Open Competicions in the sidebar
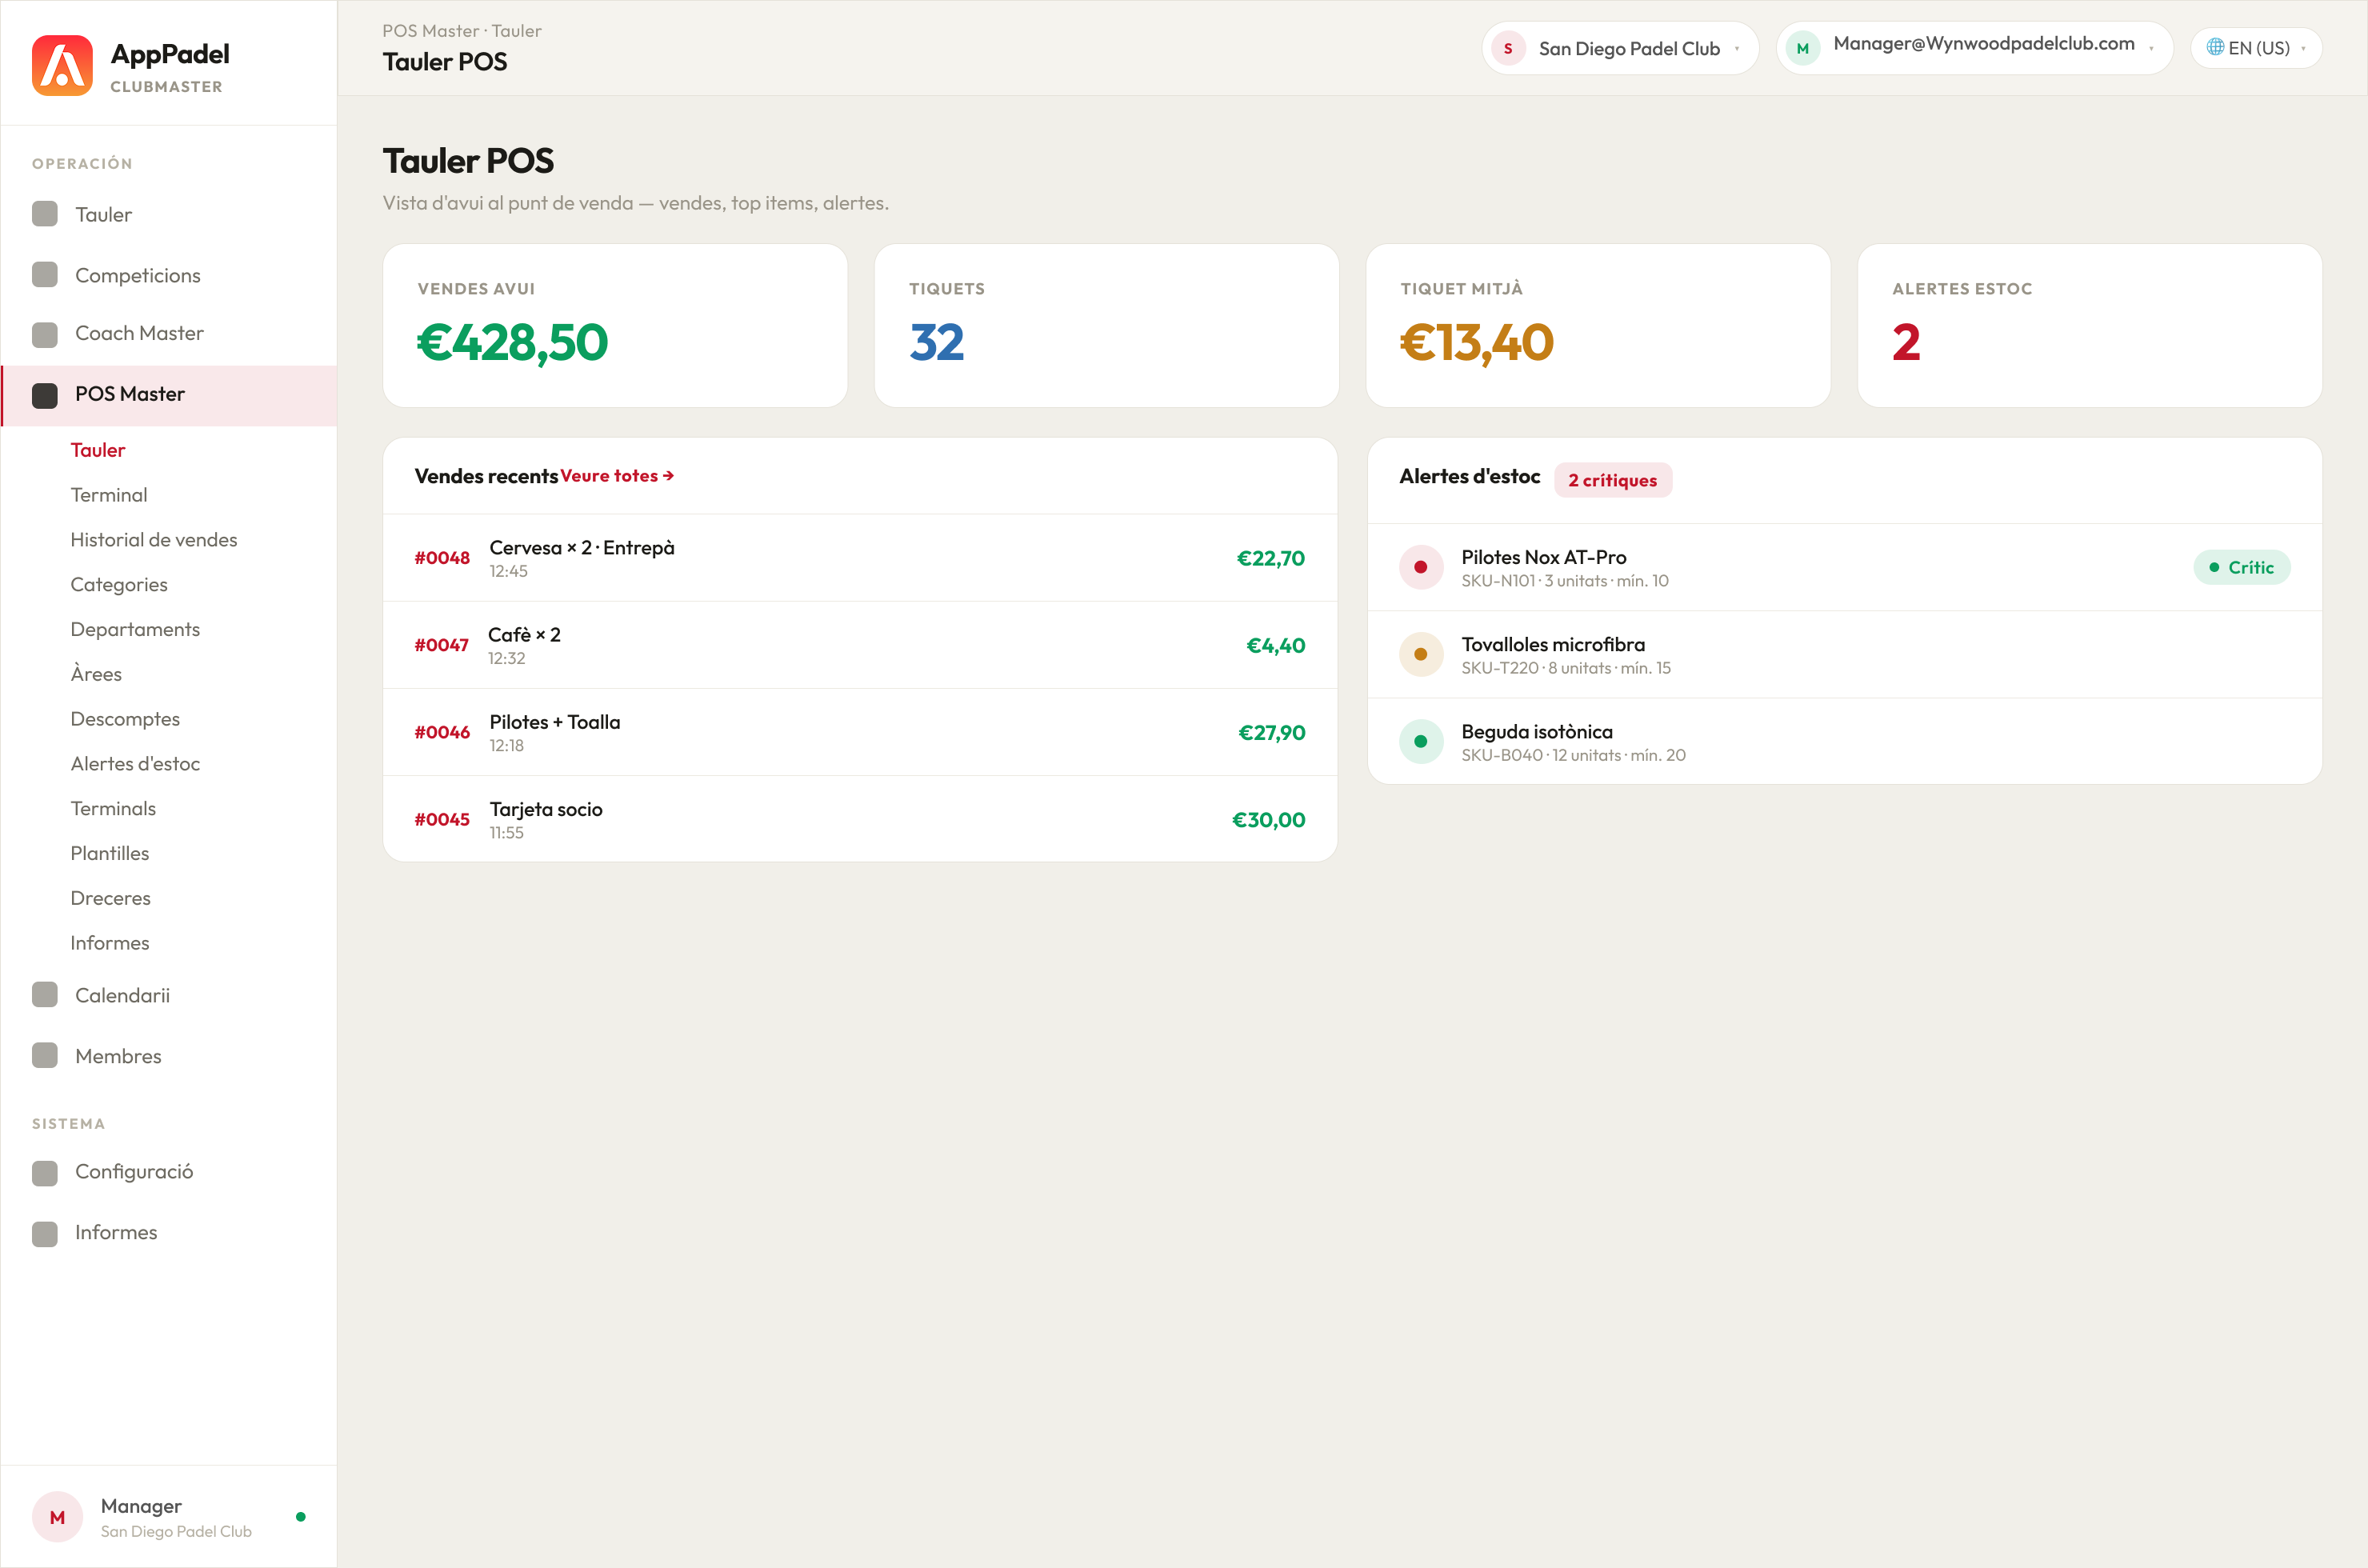The height and width of the screenshot is (1568, 2368). point(168,275)
